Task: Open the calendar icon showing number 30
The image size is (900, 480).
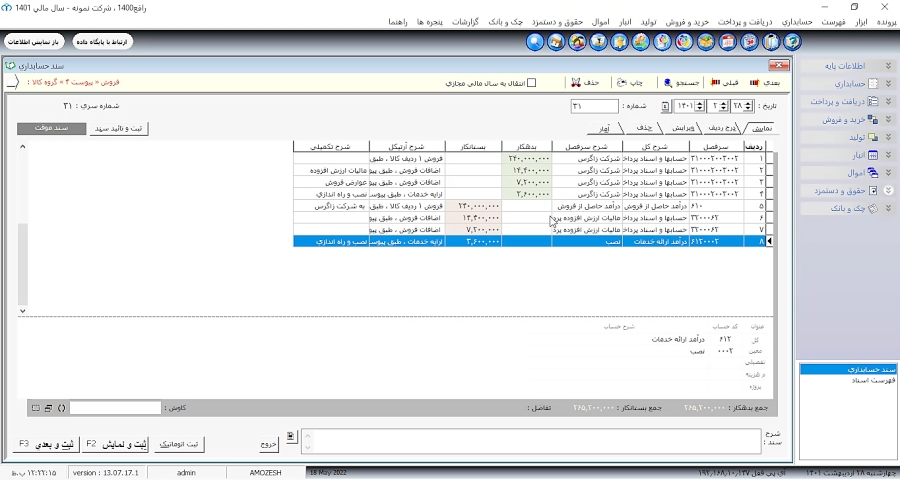Action: pos(750,42)
